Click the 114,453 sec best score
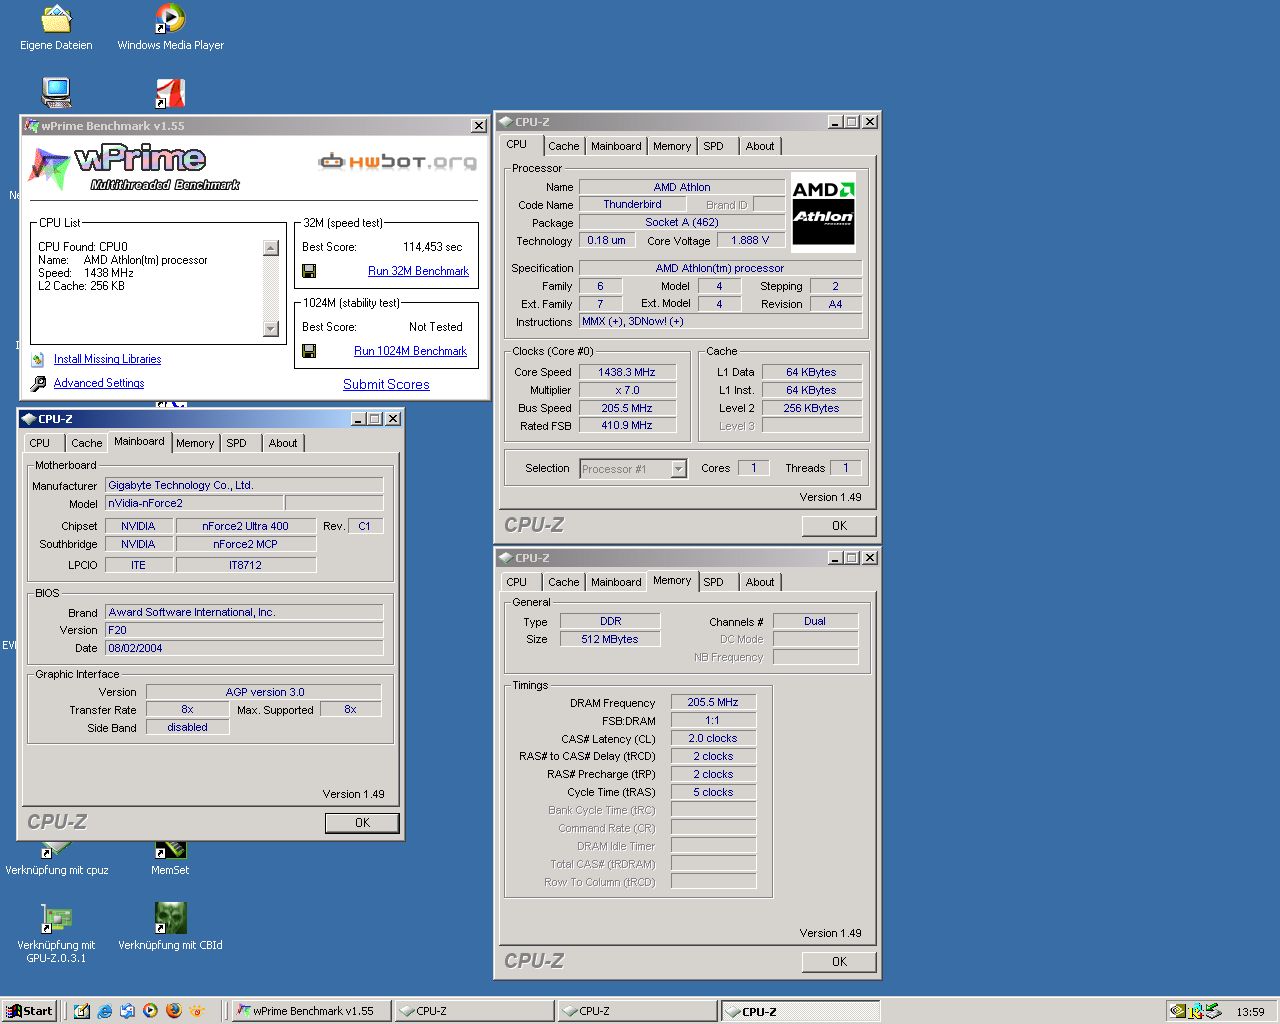 coord(432,247)
